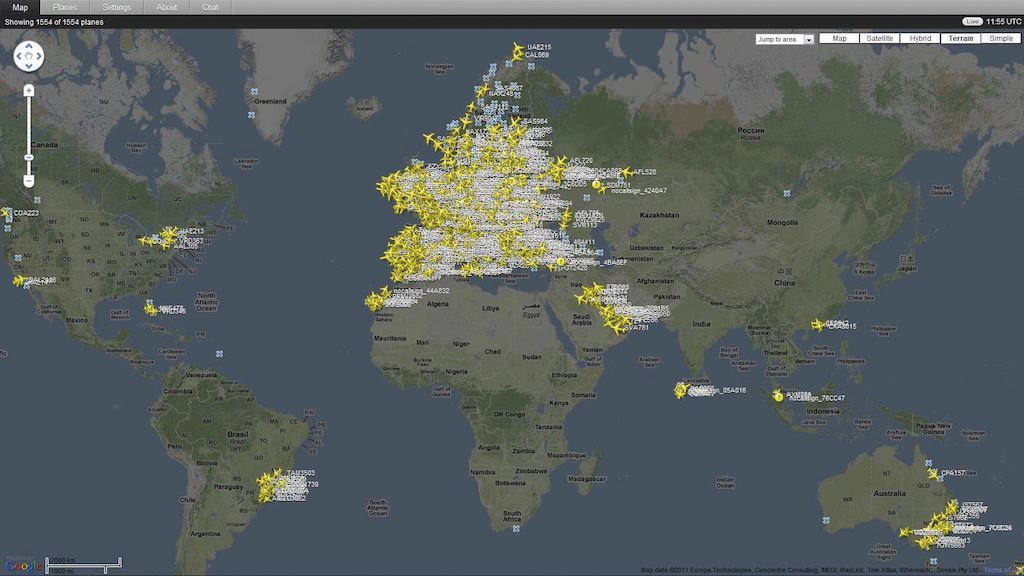
Task: Switch map type to Hybrid
Action: 920,39
